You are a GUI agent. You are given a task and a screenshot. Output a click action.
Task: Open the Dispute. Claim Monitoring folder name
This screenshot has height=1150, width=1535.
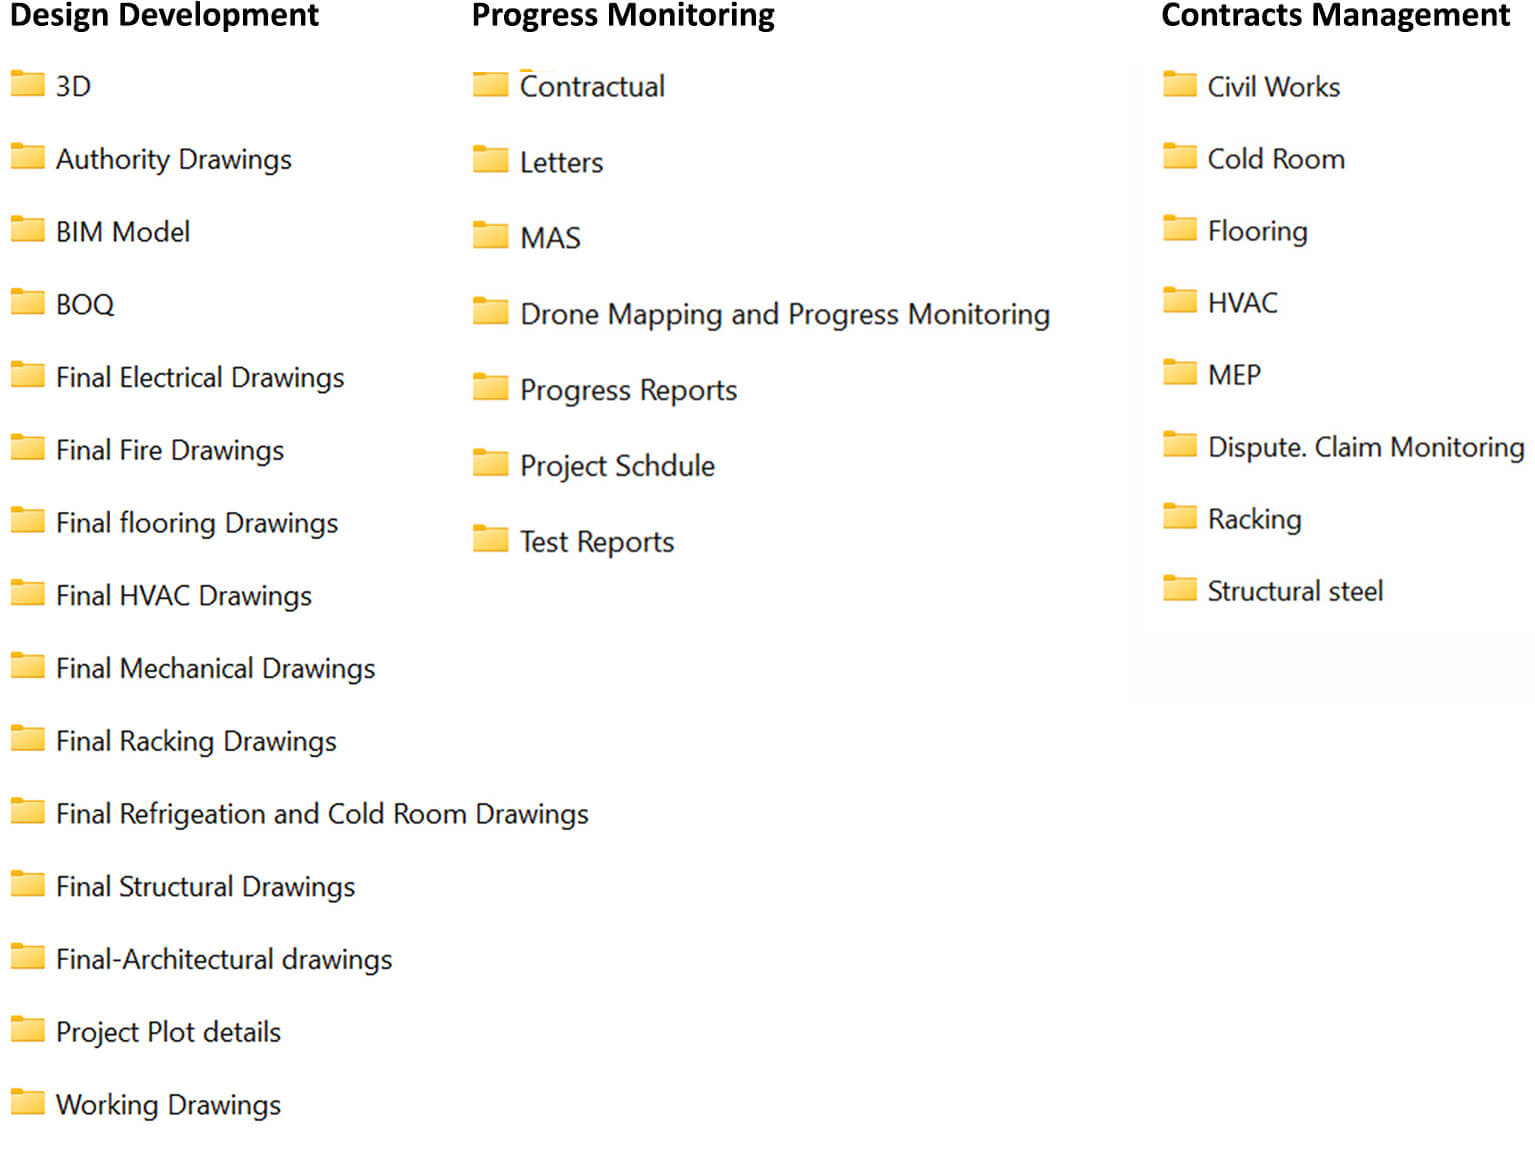pyautogui.click(x=1365, y=447)
